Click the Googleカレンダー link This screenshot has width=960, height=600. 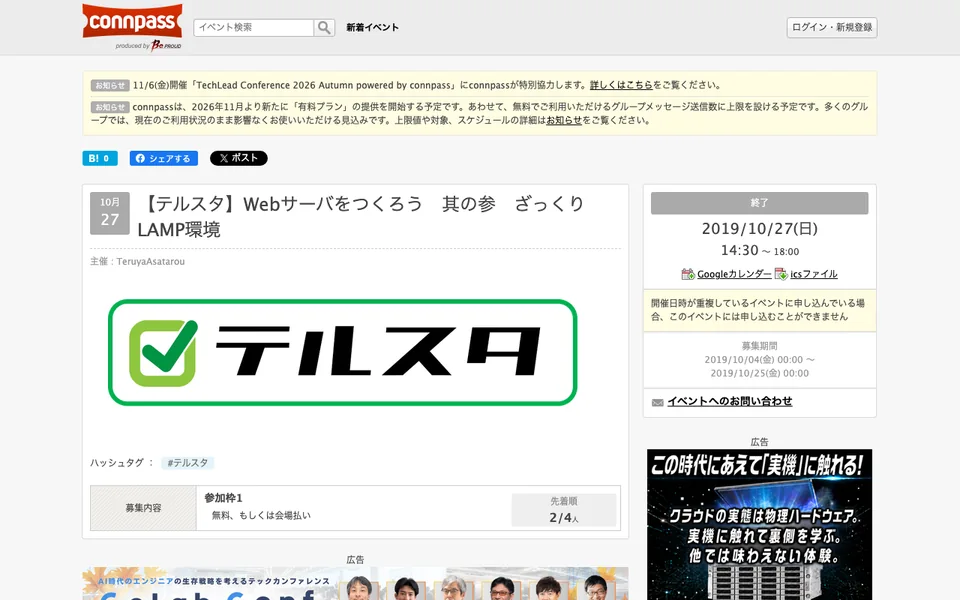point(734,274)
